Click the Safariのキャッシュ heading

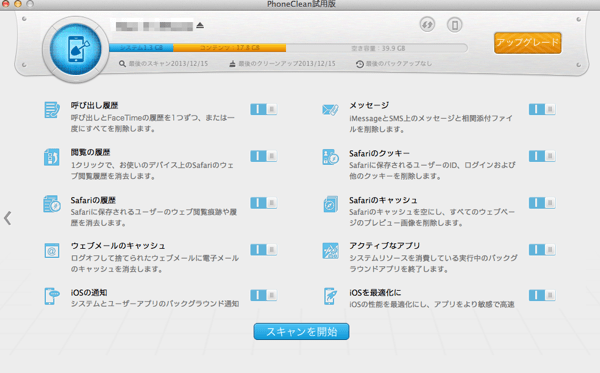383,200
